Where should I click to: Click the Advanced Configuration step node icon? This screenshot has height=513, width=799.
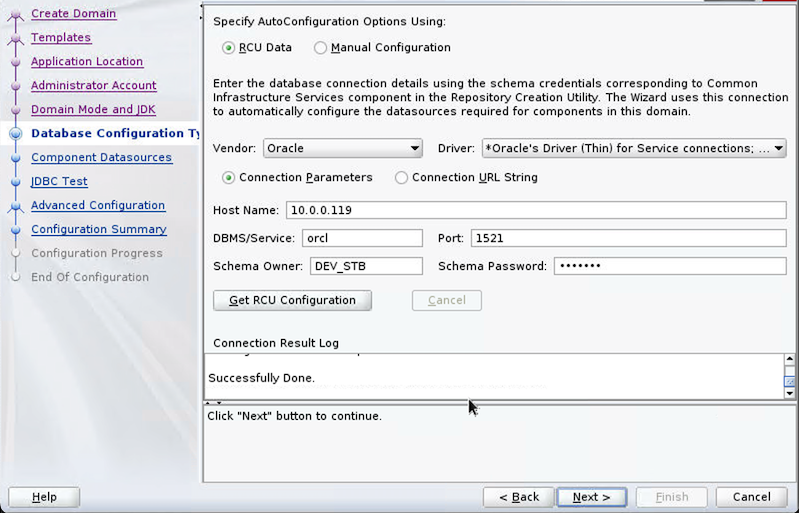click(x=16, y=206)
